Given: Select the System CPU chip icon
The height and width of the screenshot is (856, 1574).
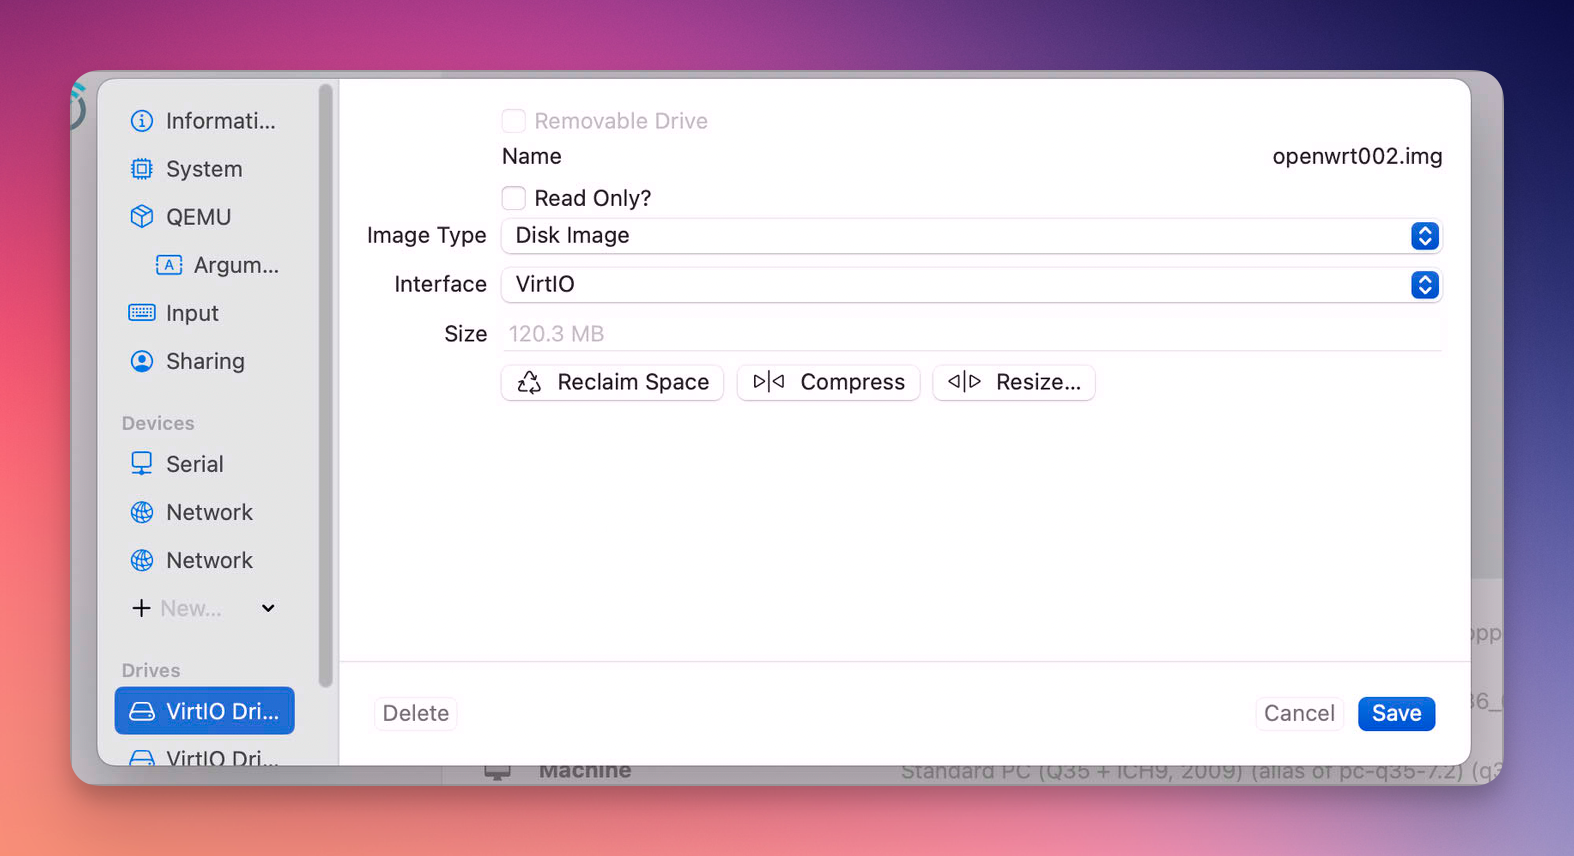Looking at the screenshot, I should 142,169.
